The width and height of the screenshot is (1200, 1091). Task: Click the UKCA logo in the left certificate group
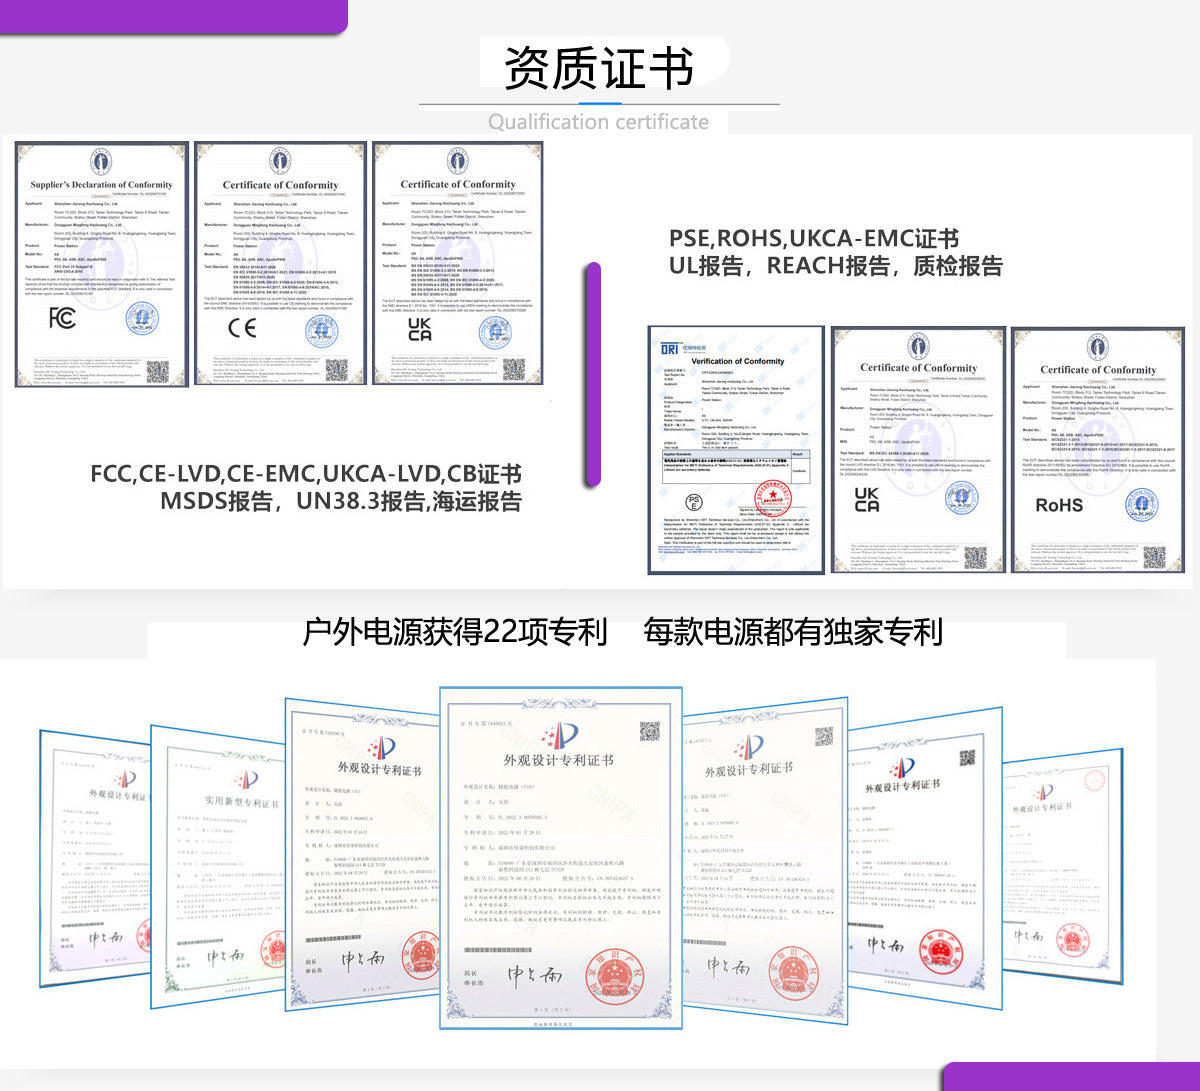(x=420, y=329)
